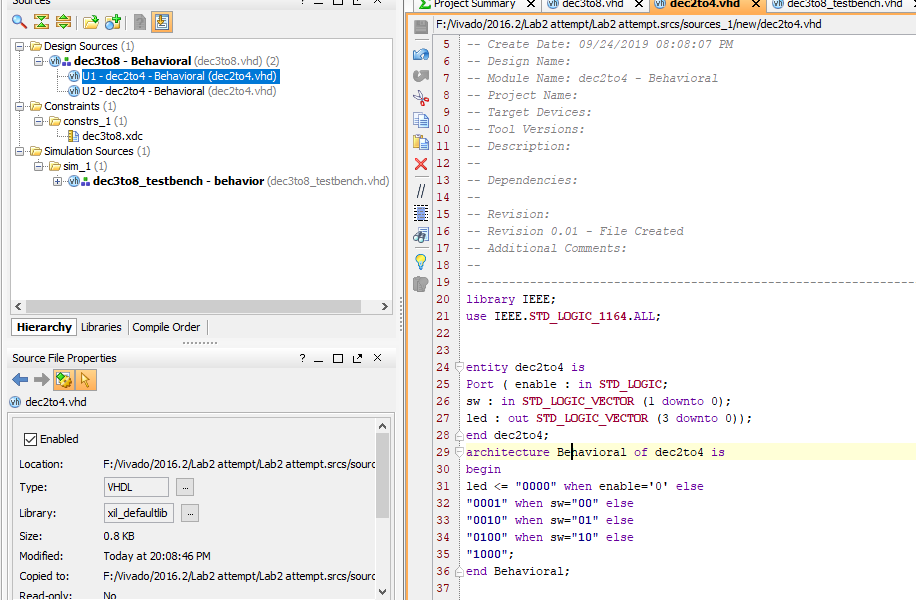The image size is (916, 600).
Task: Toggle the light bulb icon in the editor sidebar
Action: [420, 260]
